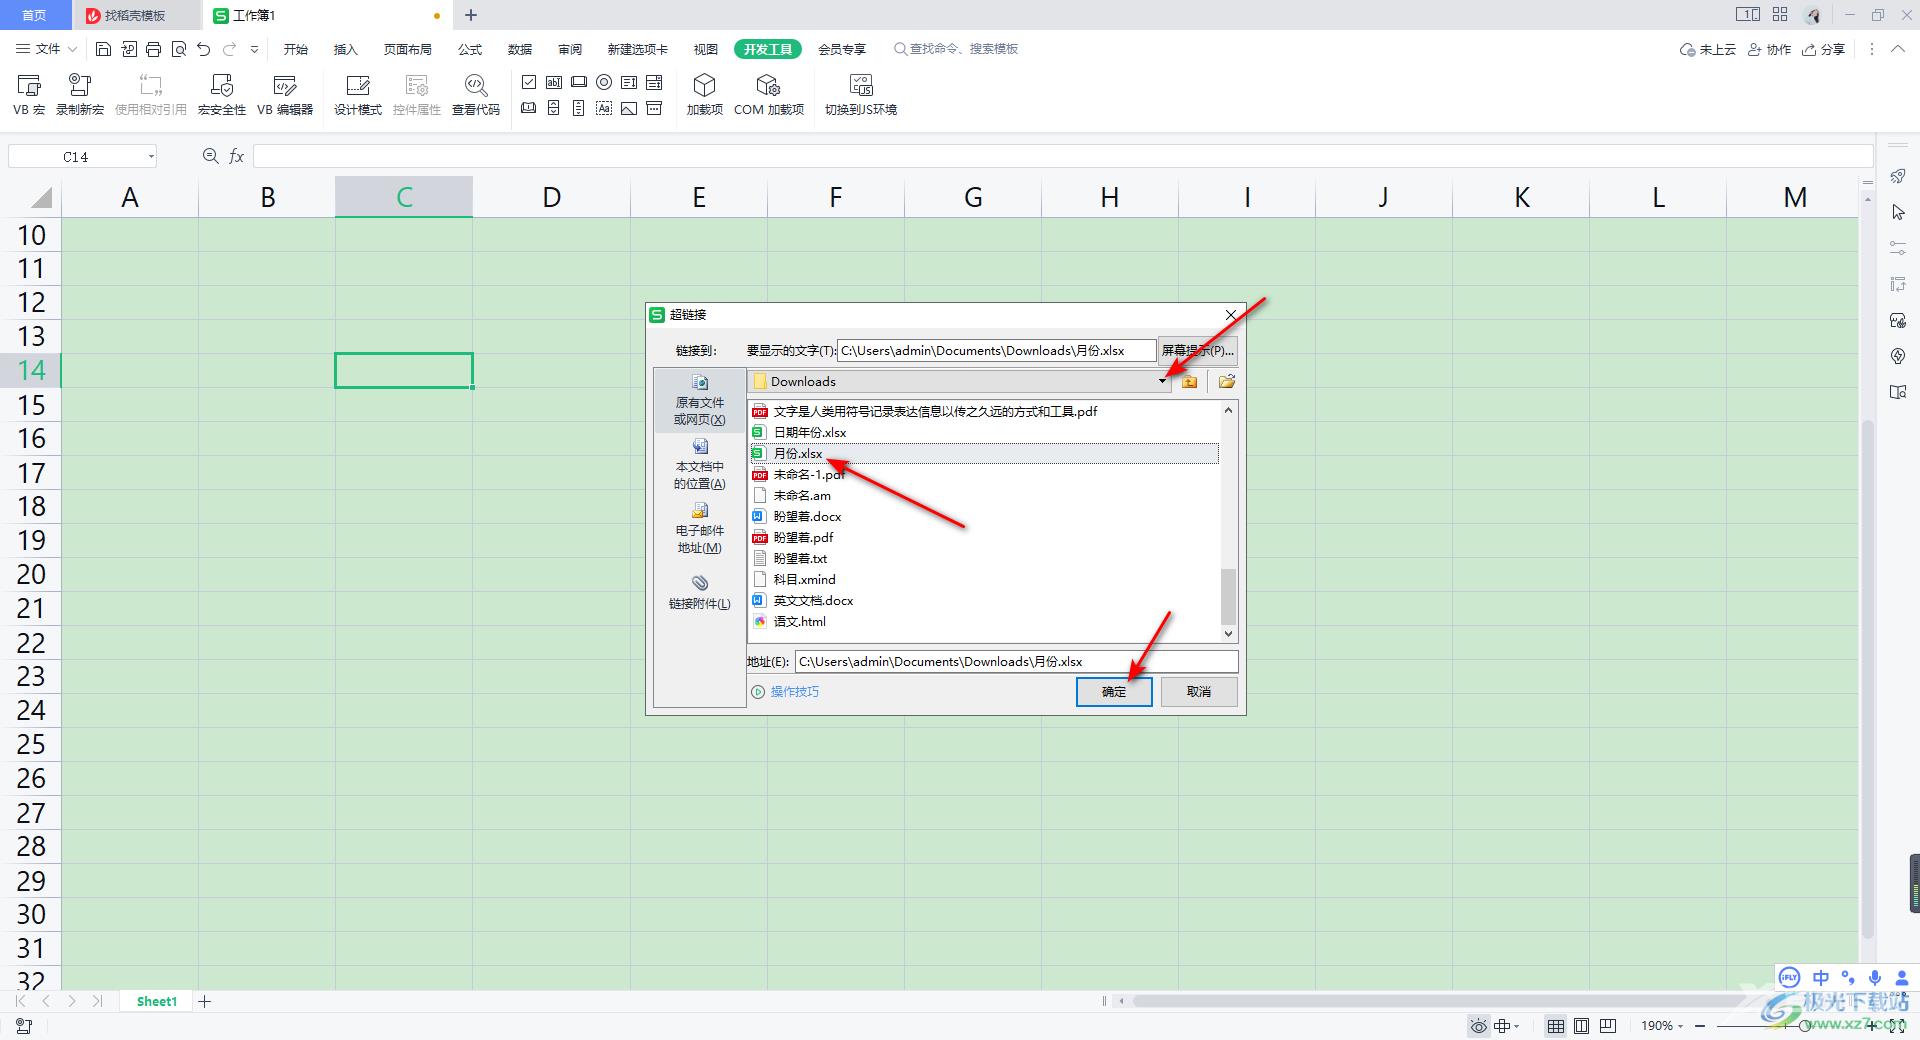Image resolution: width=1920 pixels, height=1040 pixels.
Task: Switch to the 插入 tab
Action: pyautogui.click(x=345, y=49)
